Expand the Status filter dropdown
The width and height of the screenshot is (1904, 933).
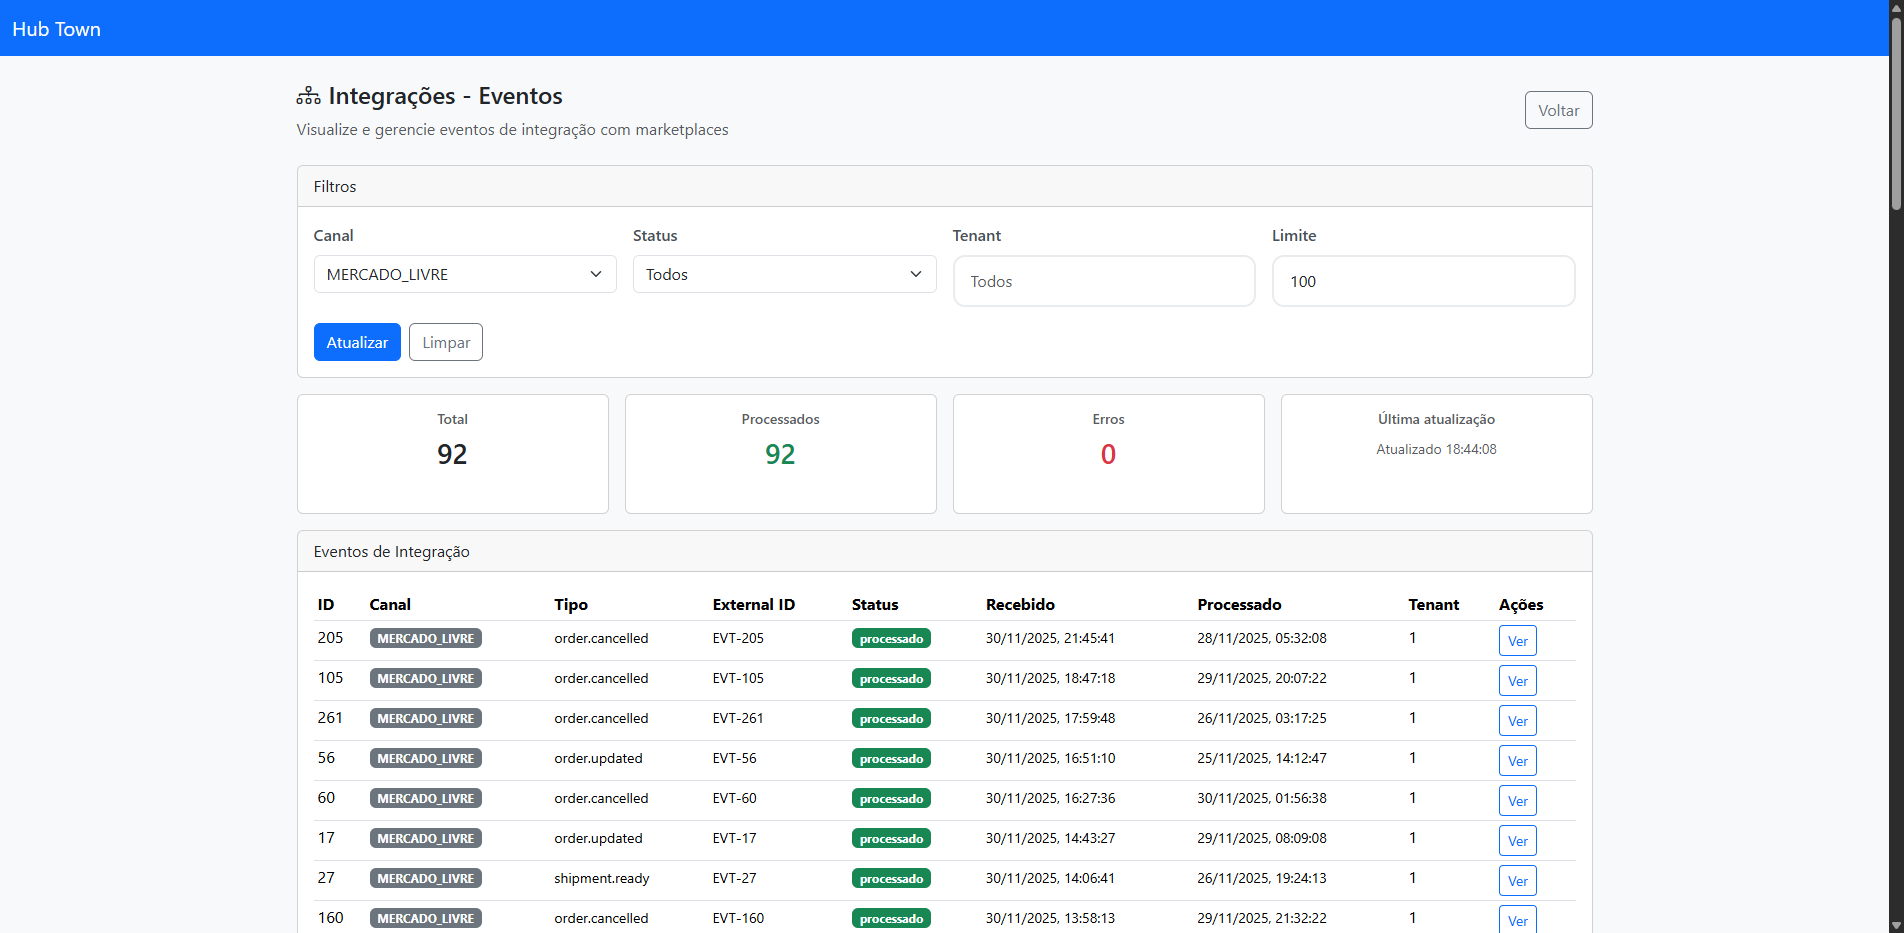coord(784,274)
